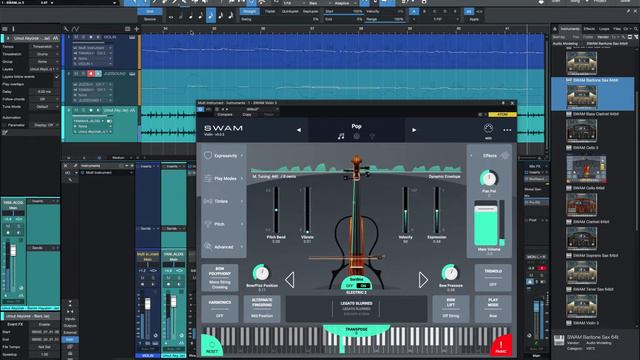Toggle the Harmonics OFF box
Viewport: 640px width, 360px height.
[220, 309]
